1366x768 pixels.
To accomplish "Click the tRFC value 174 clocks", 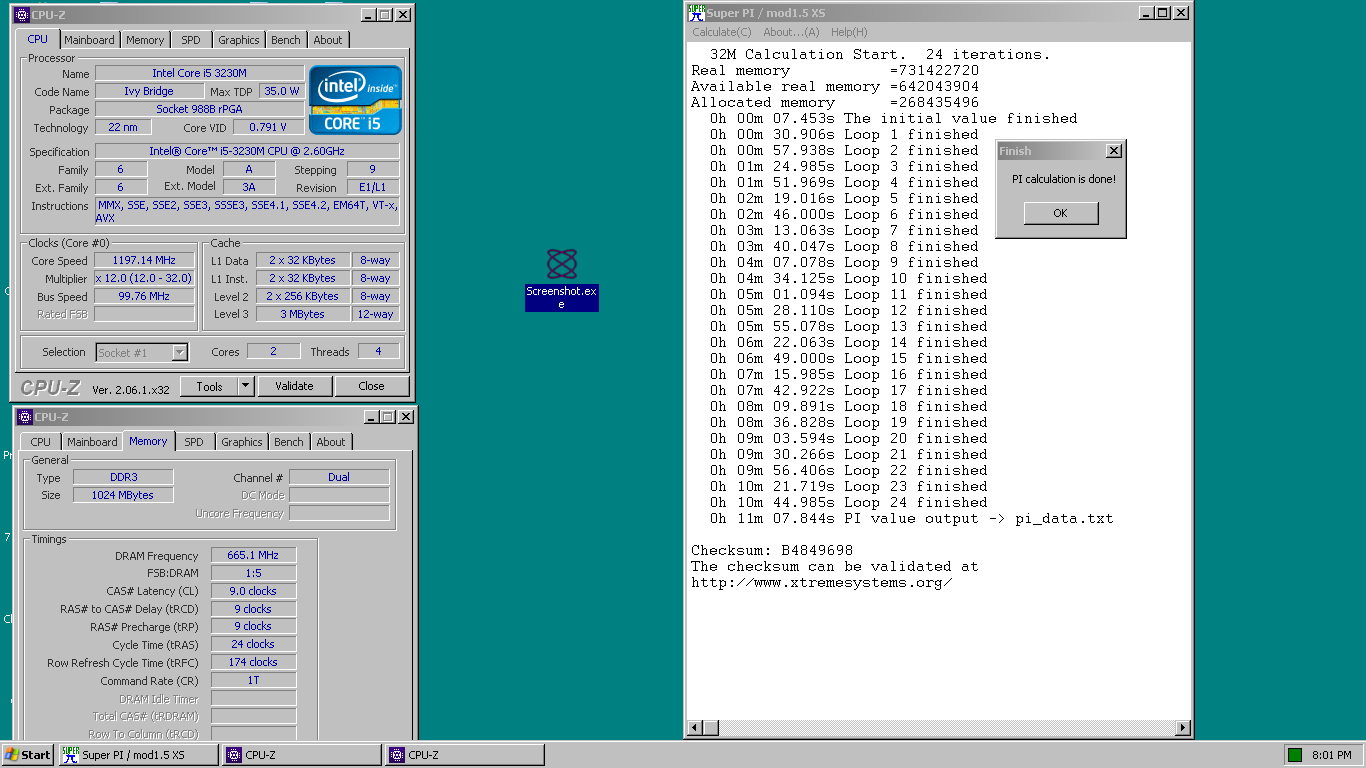I will coord(253,662).
